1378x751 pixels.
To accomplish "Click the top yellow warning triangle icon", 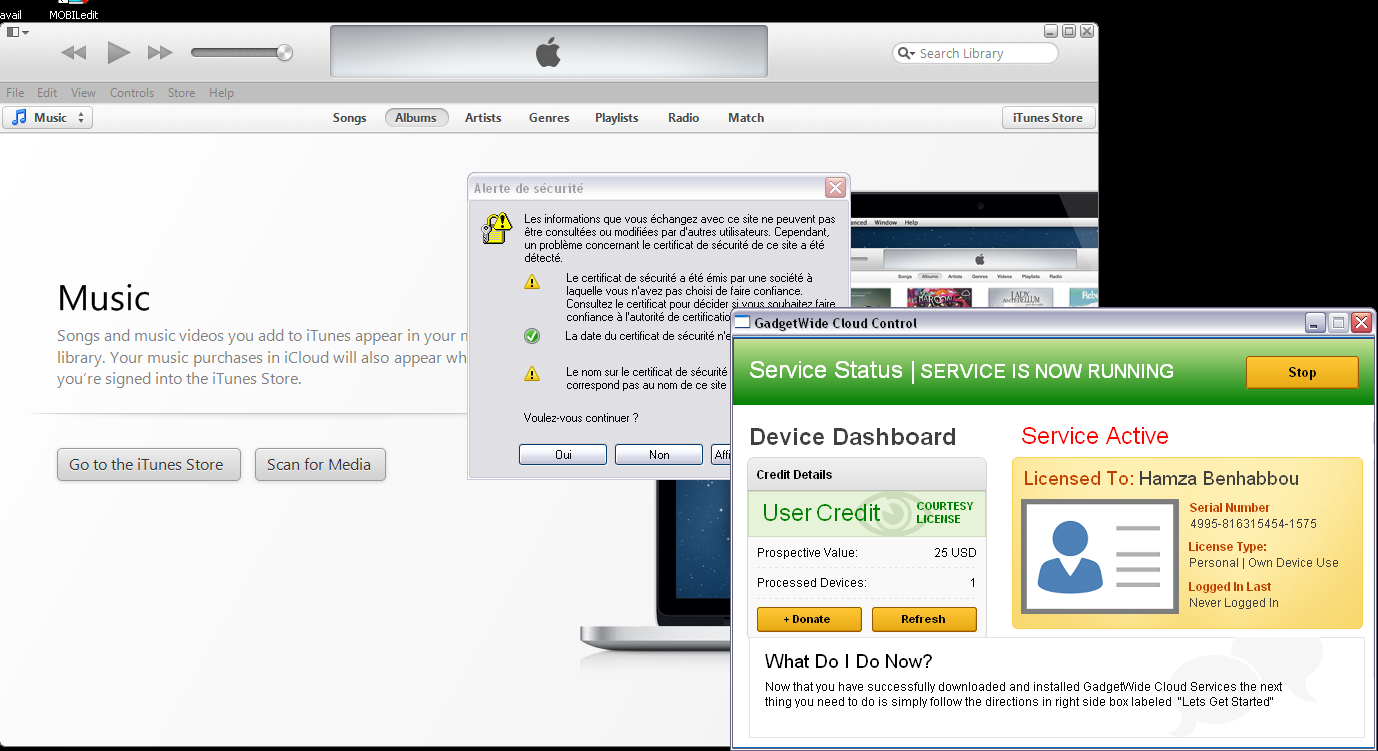I will click(x=532, y=282).
